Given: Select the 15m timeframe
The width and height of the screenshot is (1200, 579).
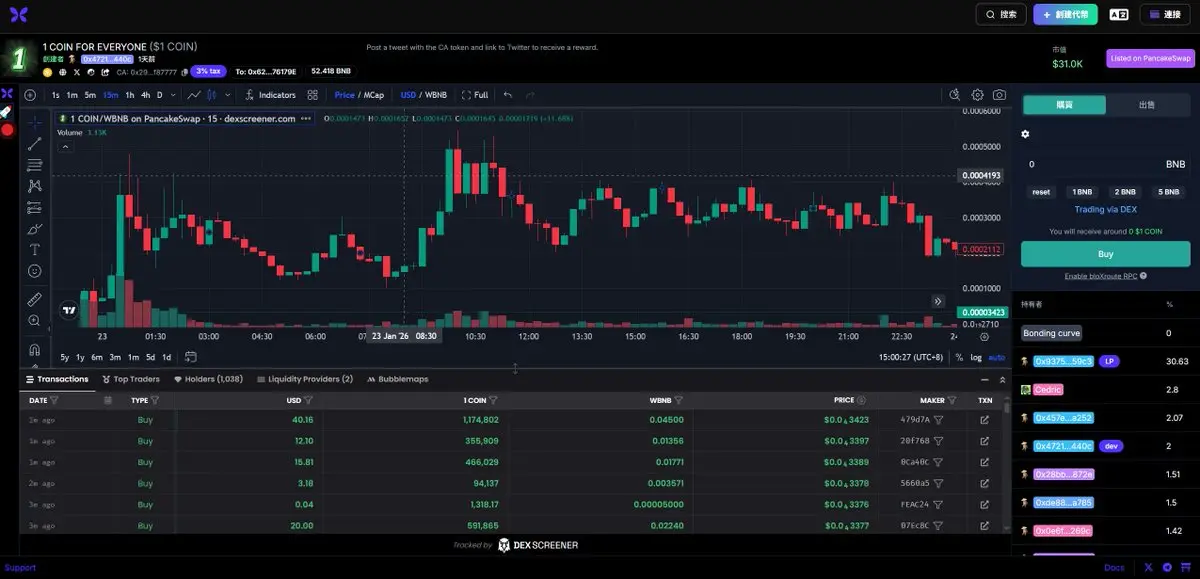Looking at the screenshot, I should [x=110, y=95].
